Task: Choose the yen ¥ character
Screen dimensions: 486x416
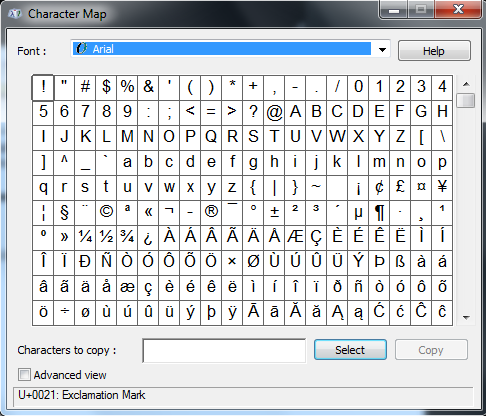Action: pos(442,187)
